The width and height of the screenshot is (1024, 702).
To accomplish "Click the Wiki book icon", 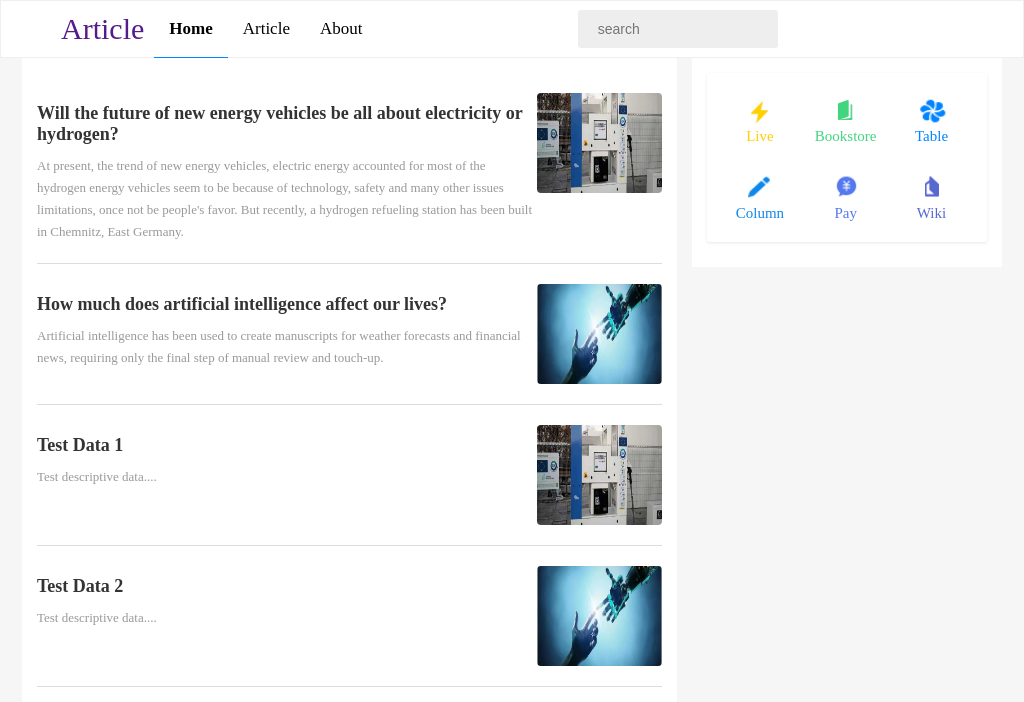I will point(931,187).
